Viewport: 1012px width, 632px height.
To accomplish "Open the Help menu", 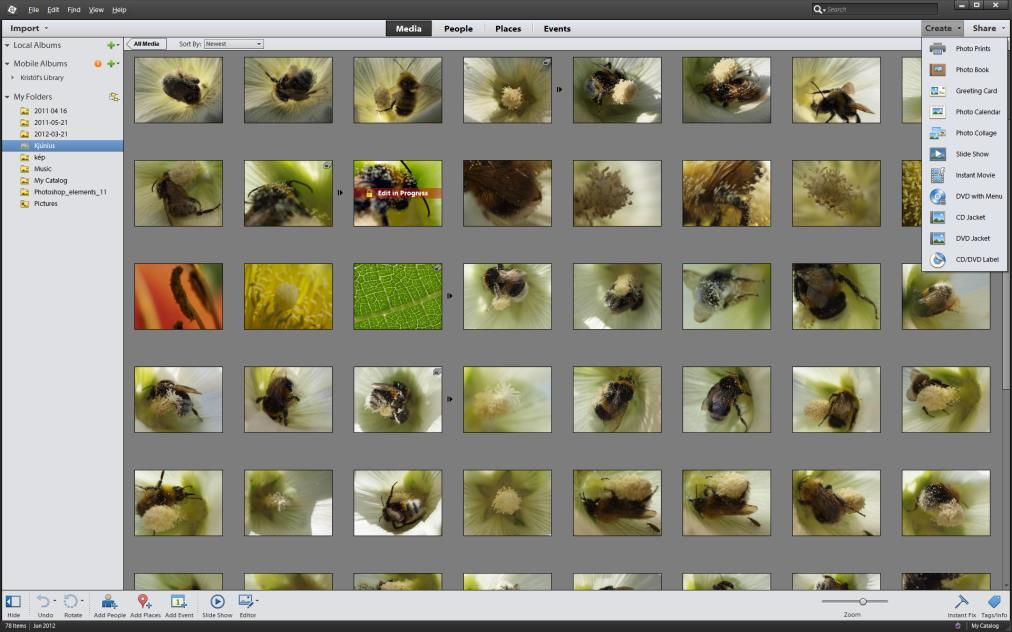I will [119, 10].
